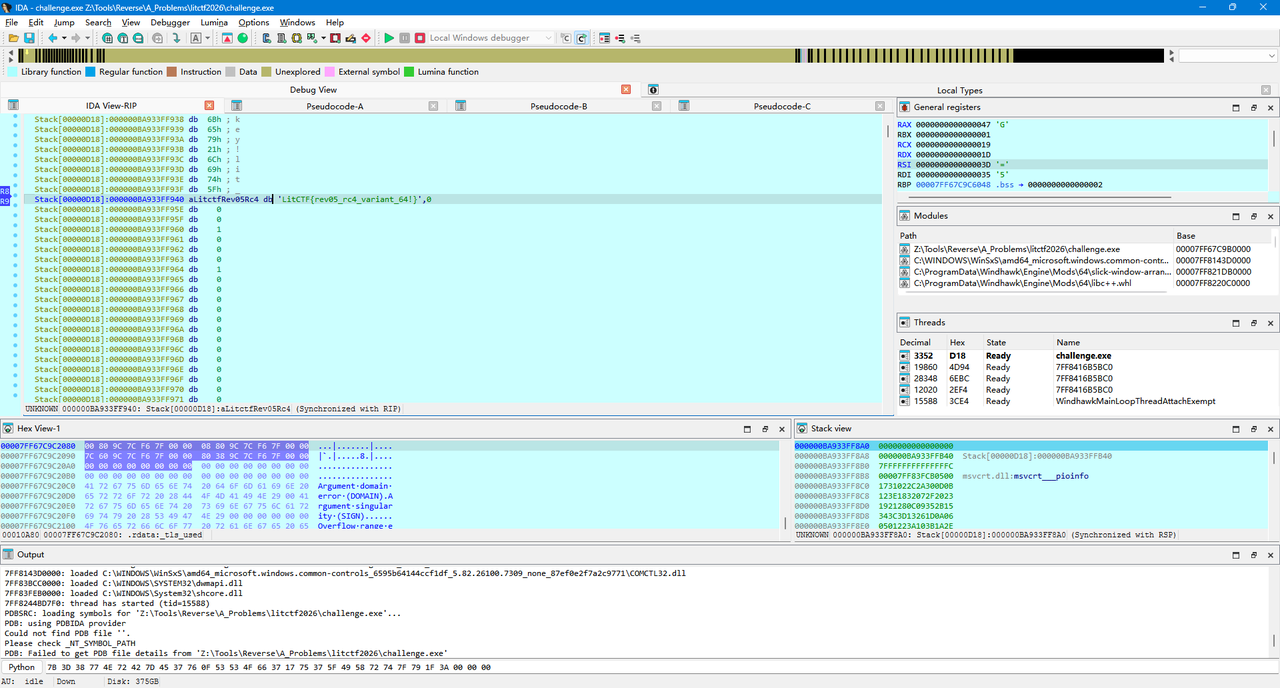The width and height of the screenshot is (1280, 688).
Task: Click the red diamond breakpoint toolbar icon
Action: click(x=366, y=38)
